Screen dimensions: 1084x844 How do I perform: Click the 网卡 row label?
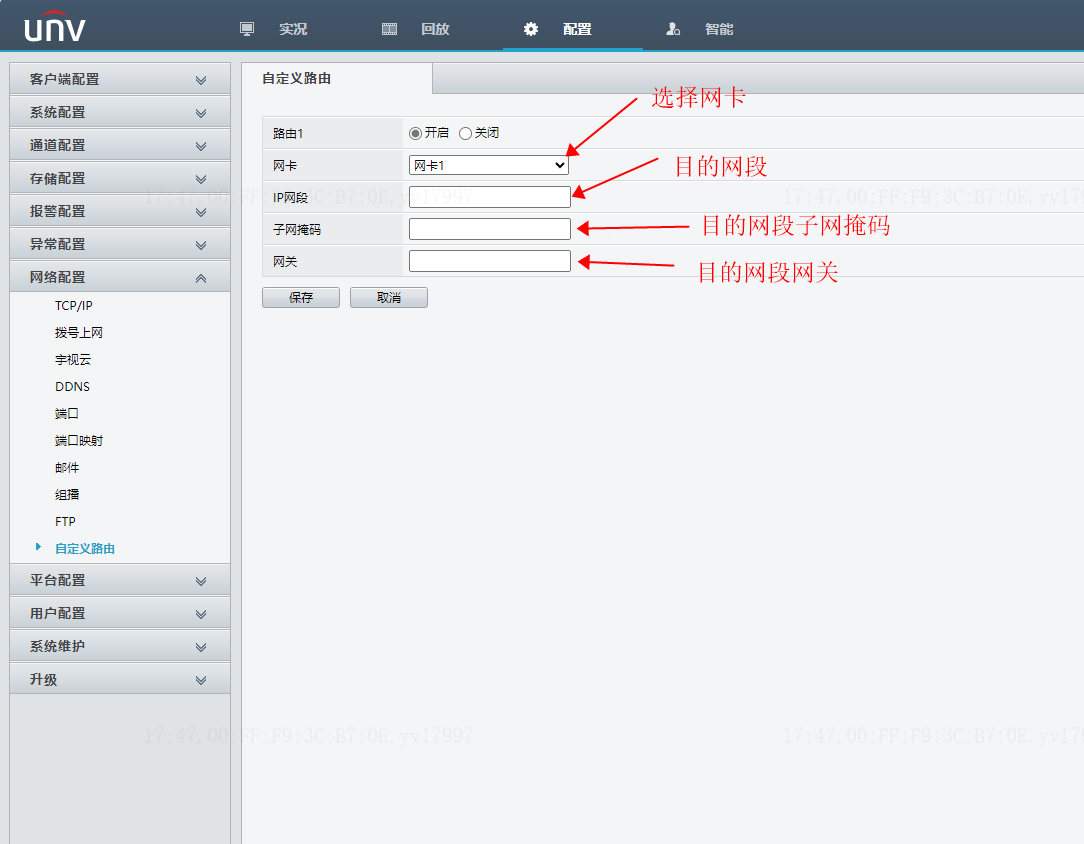(285, 165)
